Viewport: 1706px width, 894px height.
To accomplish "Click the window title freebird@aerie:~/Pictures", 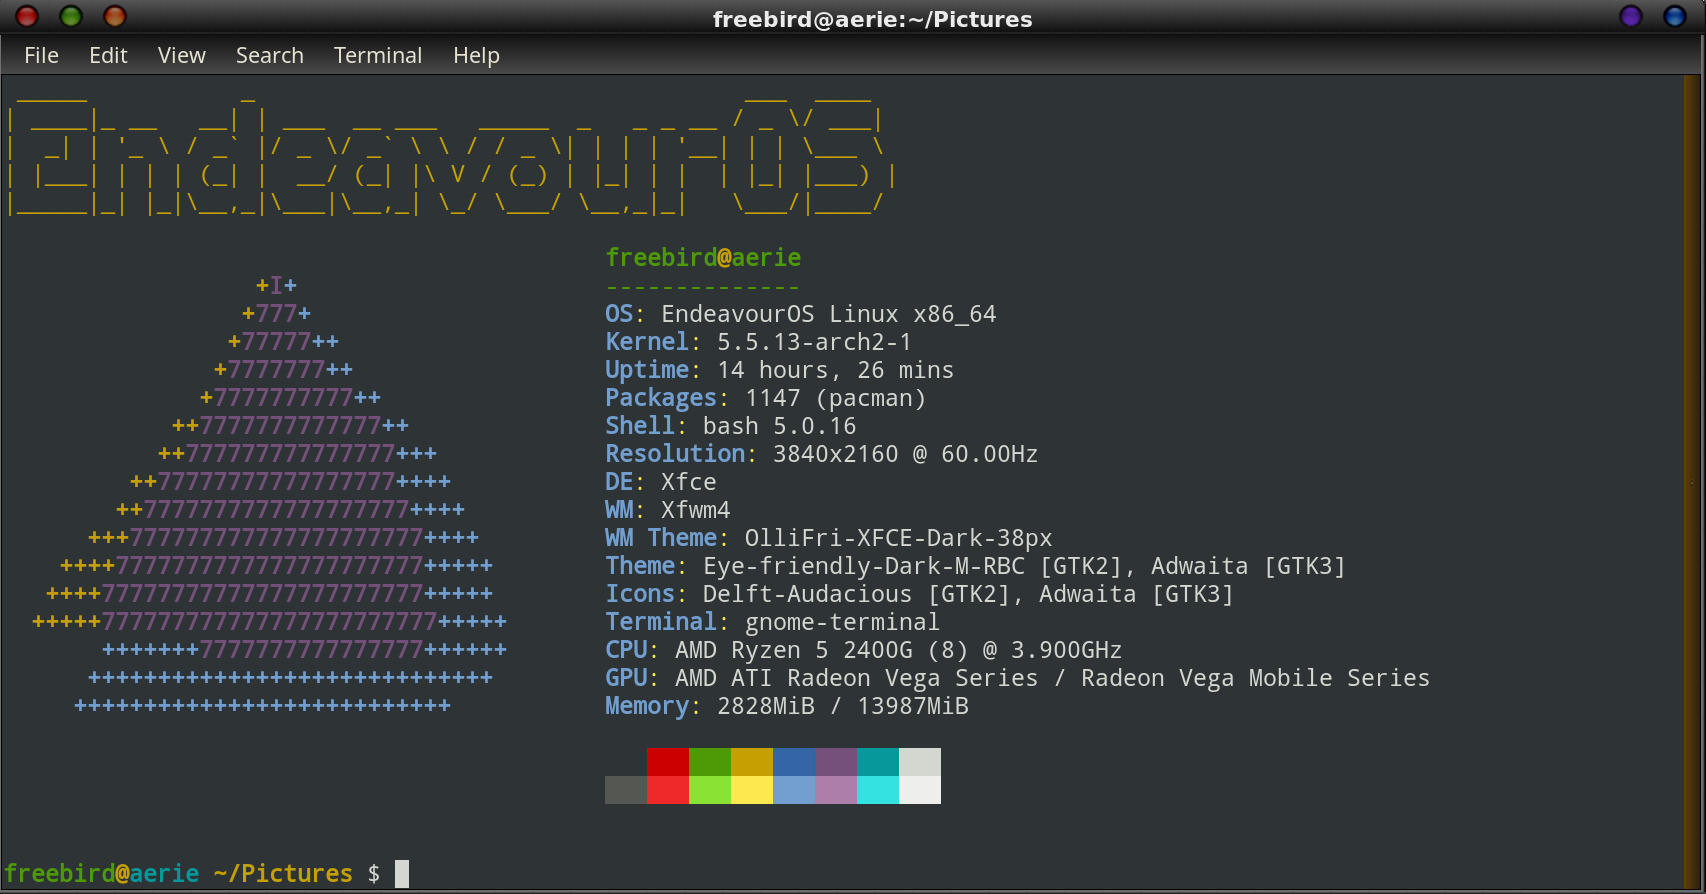I will [x=872, y=19].
